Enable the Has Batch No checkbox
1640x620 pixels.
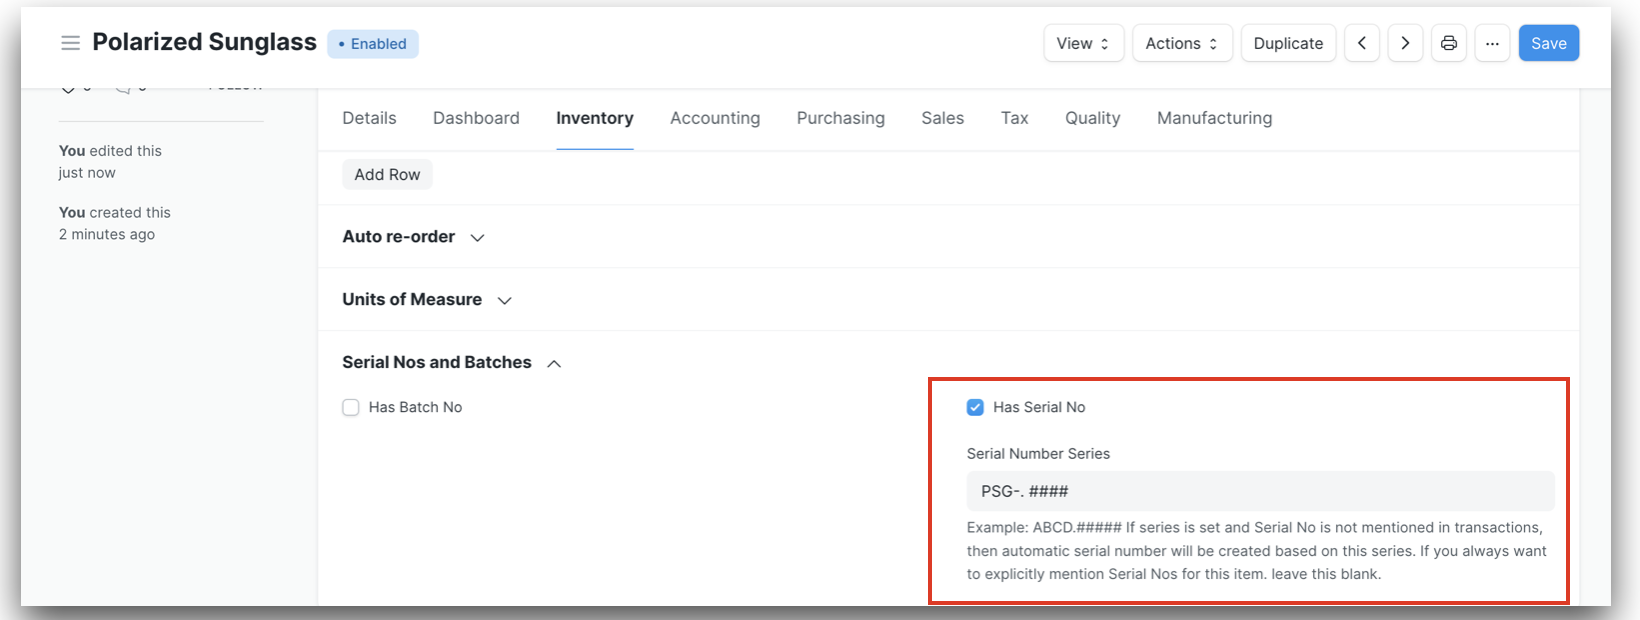pos(351,407)
